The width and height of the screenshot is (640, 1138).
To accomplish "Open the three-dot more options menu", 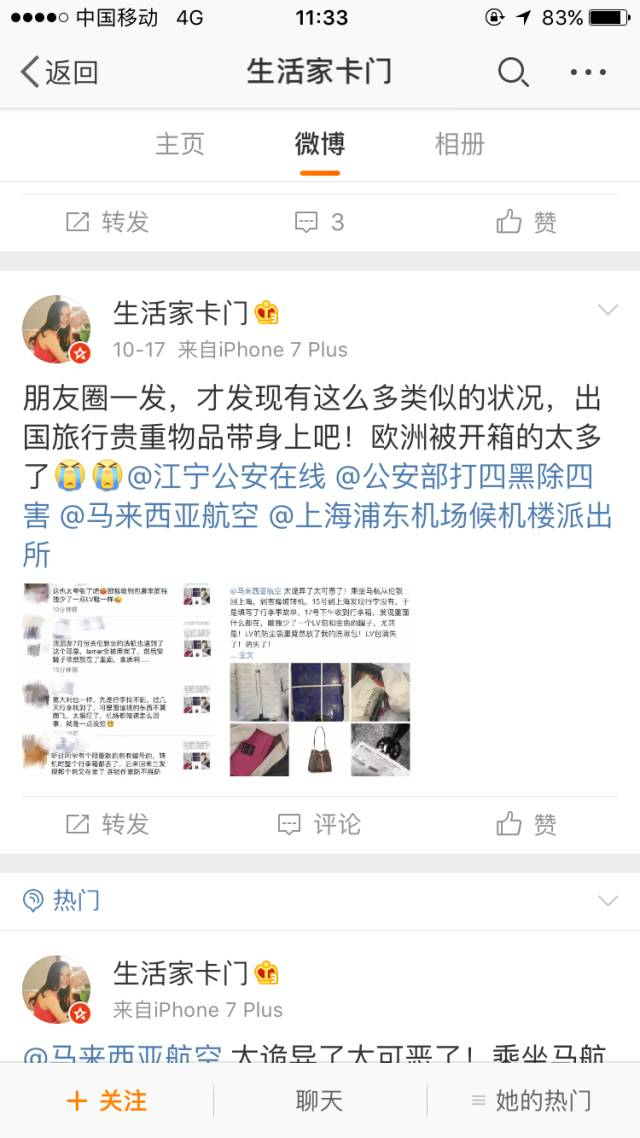I will (x=588, y=72).
